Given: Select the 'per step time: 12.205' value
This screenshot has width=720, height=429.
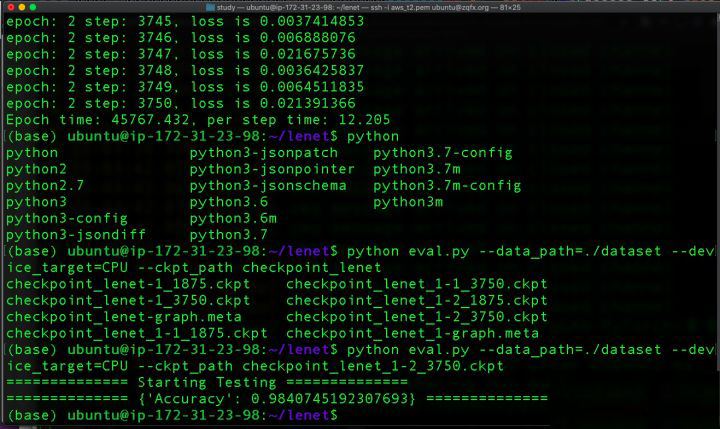Looking at the screenshot, I should click(x=298, y=120).
